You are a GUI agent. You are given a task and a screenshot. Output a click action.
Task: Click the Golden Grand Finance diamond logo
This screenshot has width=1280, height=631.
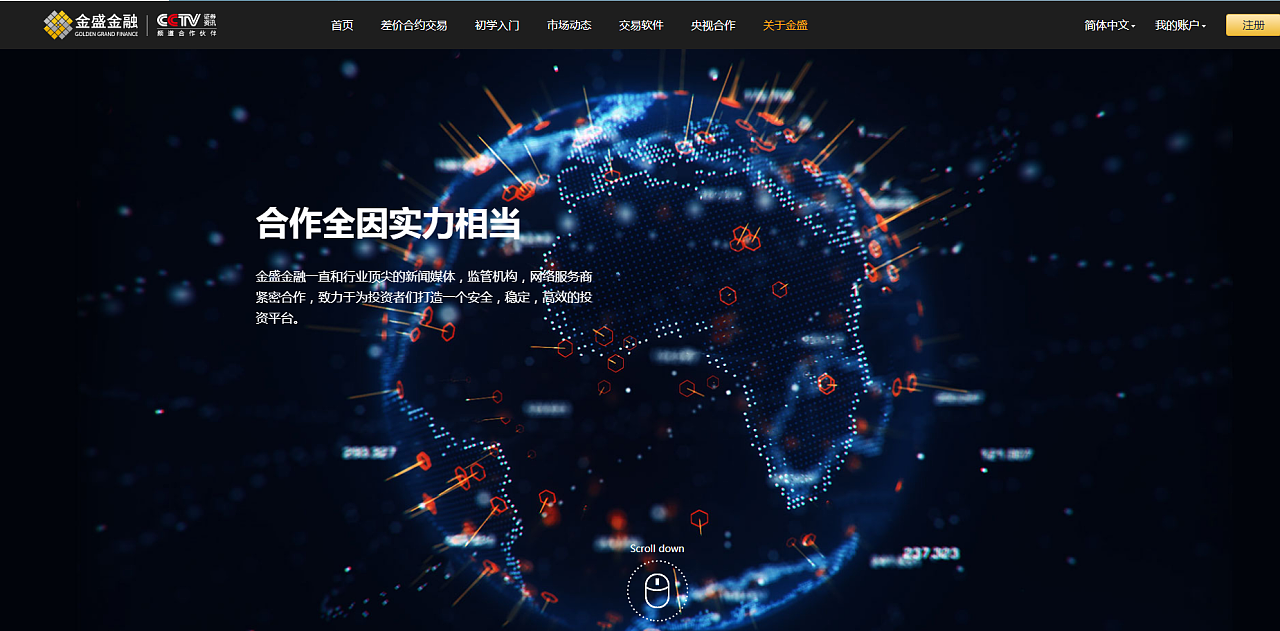(58, 25)
